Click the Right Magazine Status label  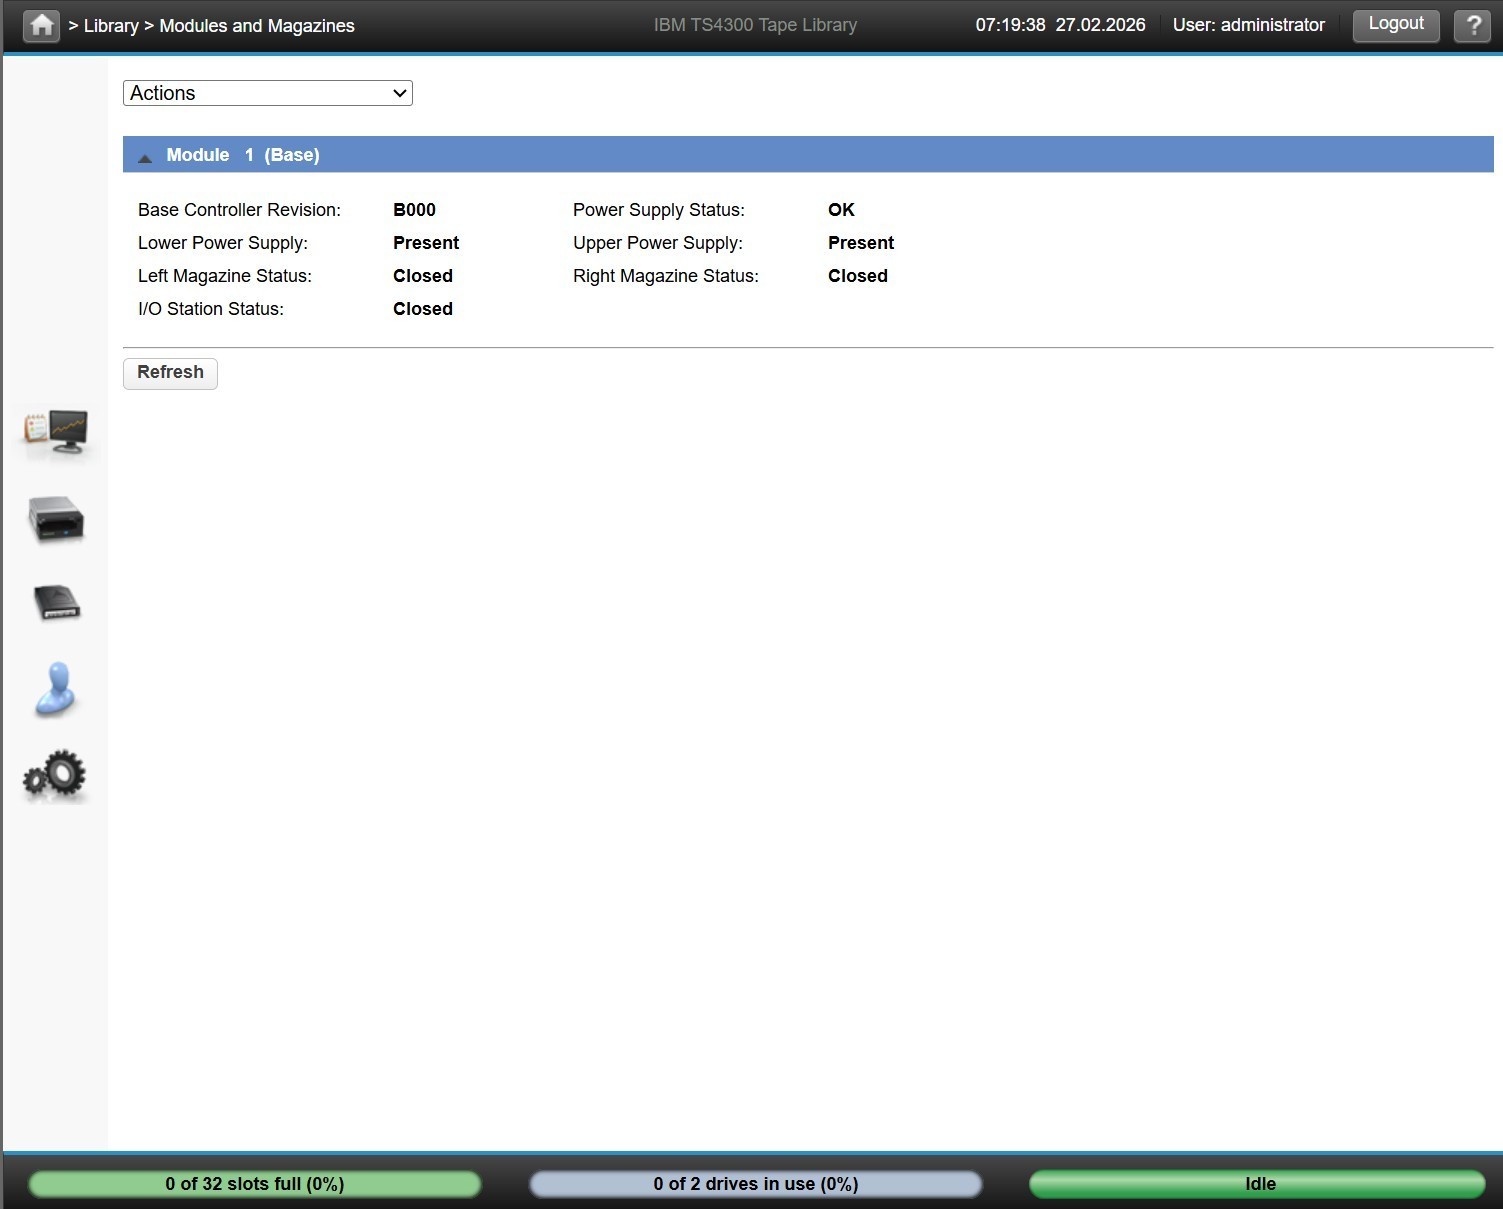coord(666,276)
